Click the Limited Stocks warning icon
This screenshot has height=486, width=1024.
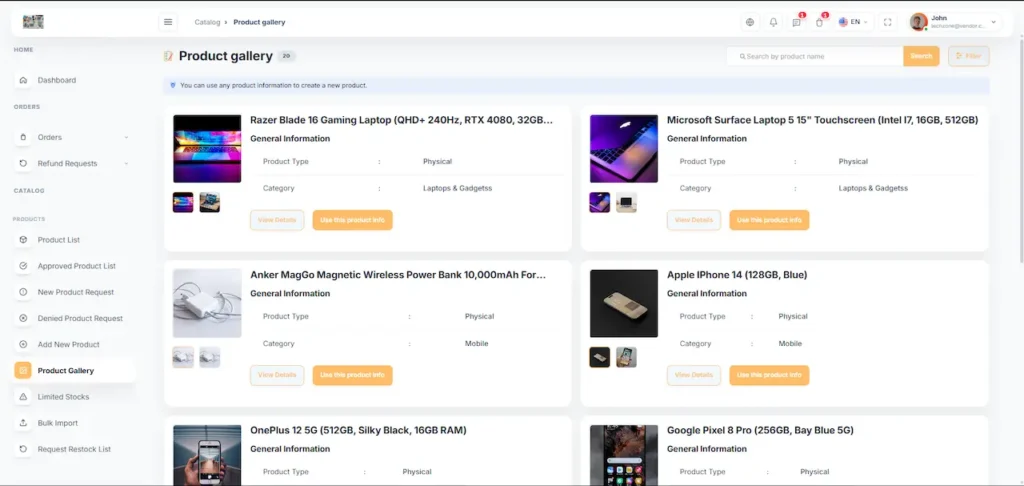(x=24, y=397)
